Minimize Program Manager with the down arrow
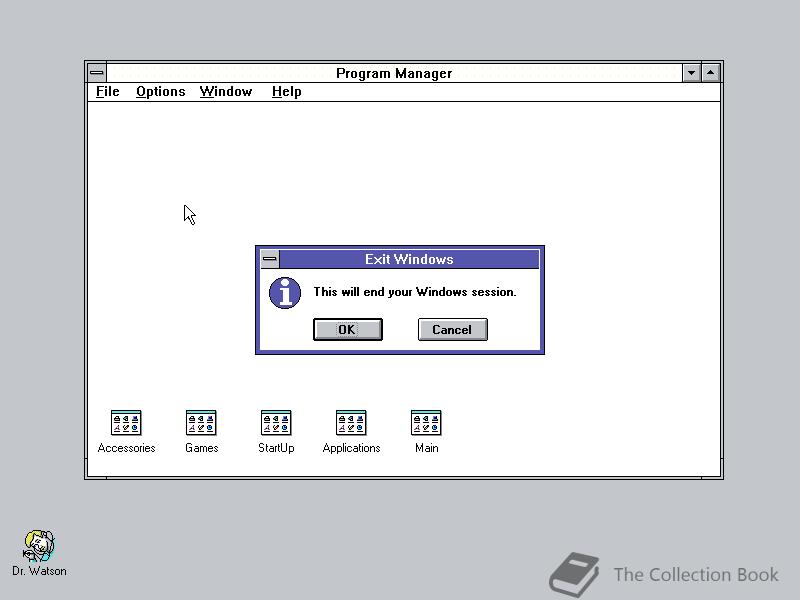The width and height of the screenshot is (800, 600). pos(691,73)
